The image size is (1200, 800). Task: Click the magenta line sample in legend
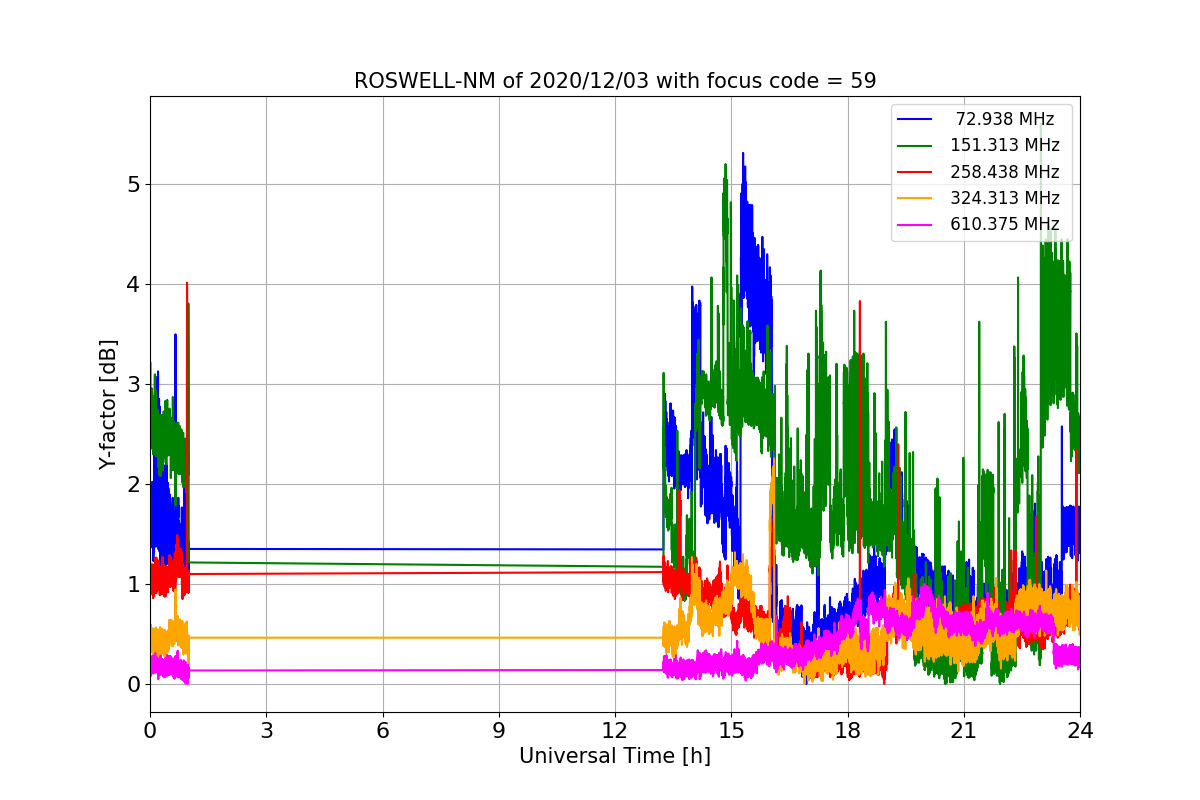click(x=916, y=224)
